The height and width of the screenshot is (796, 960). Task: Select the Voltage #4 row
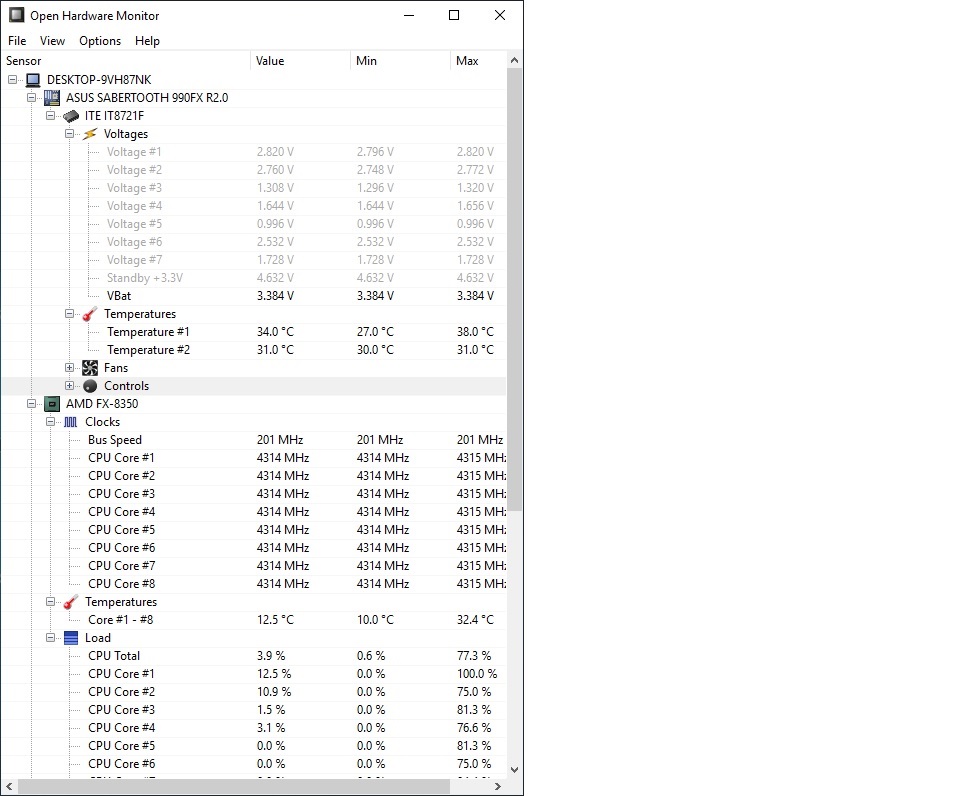pyautogui.click(x=253, y=206)
